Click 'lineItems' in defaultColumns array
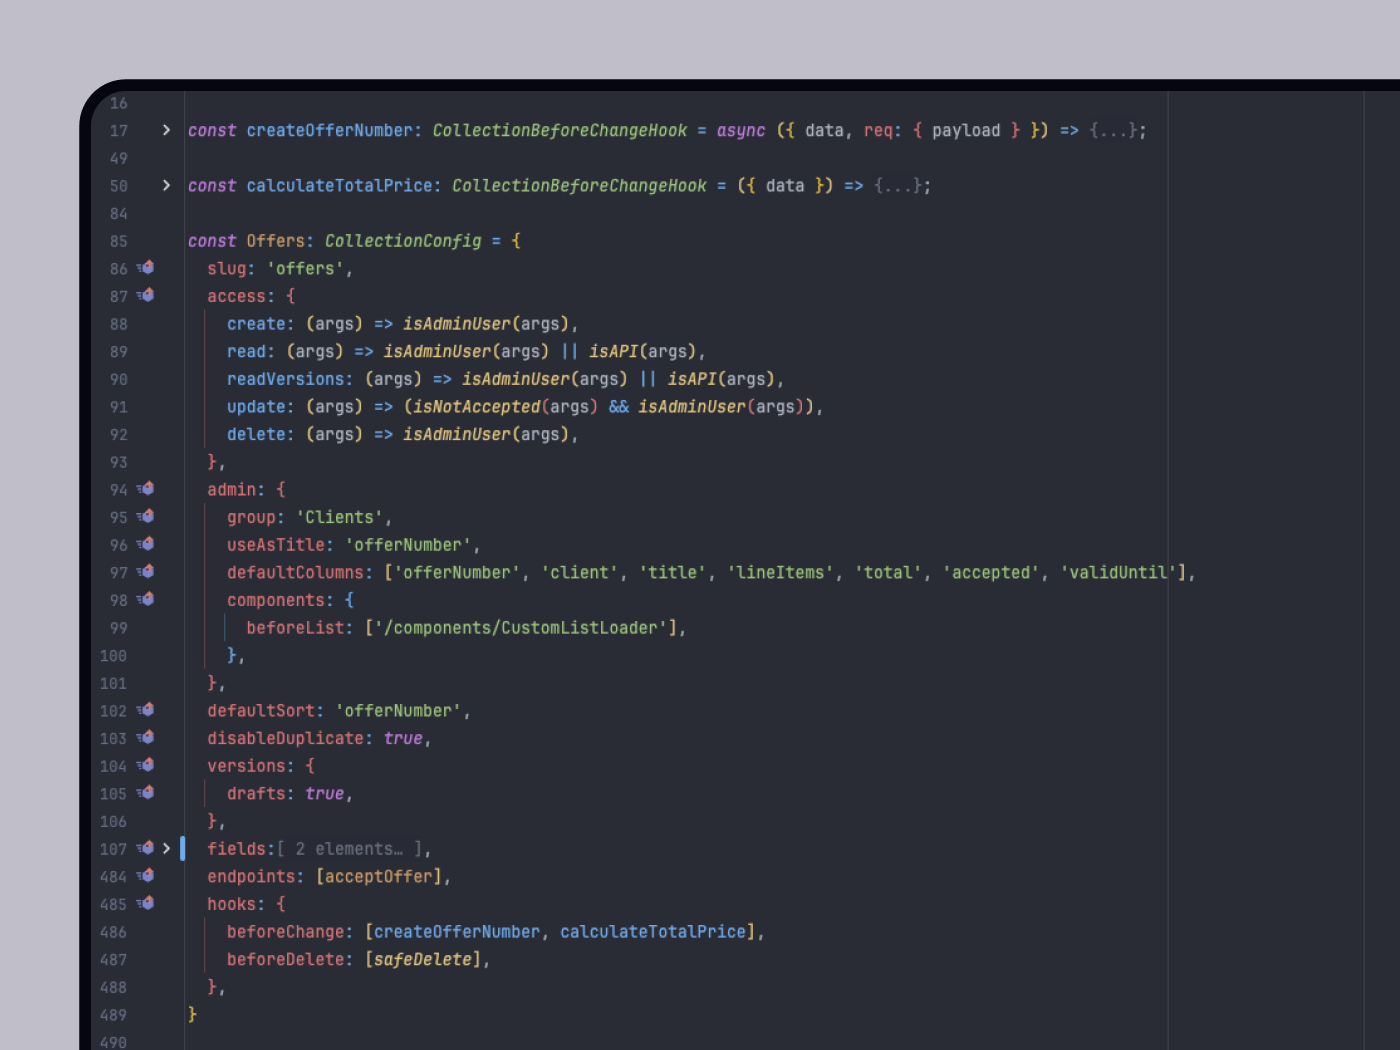The width and height of the screenshot is (1400, 1050). click(780, 572)
